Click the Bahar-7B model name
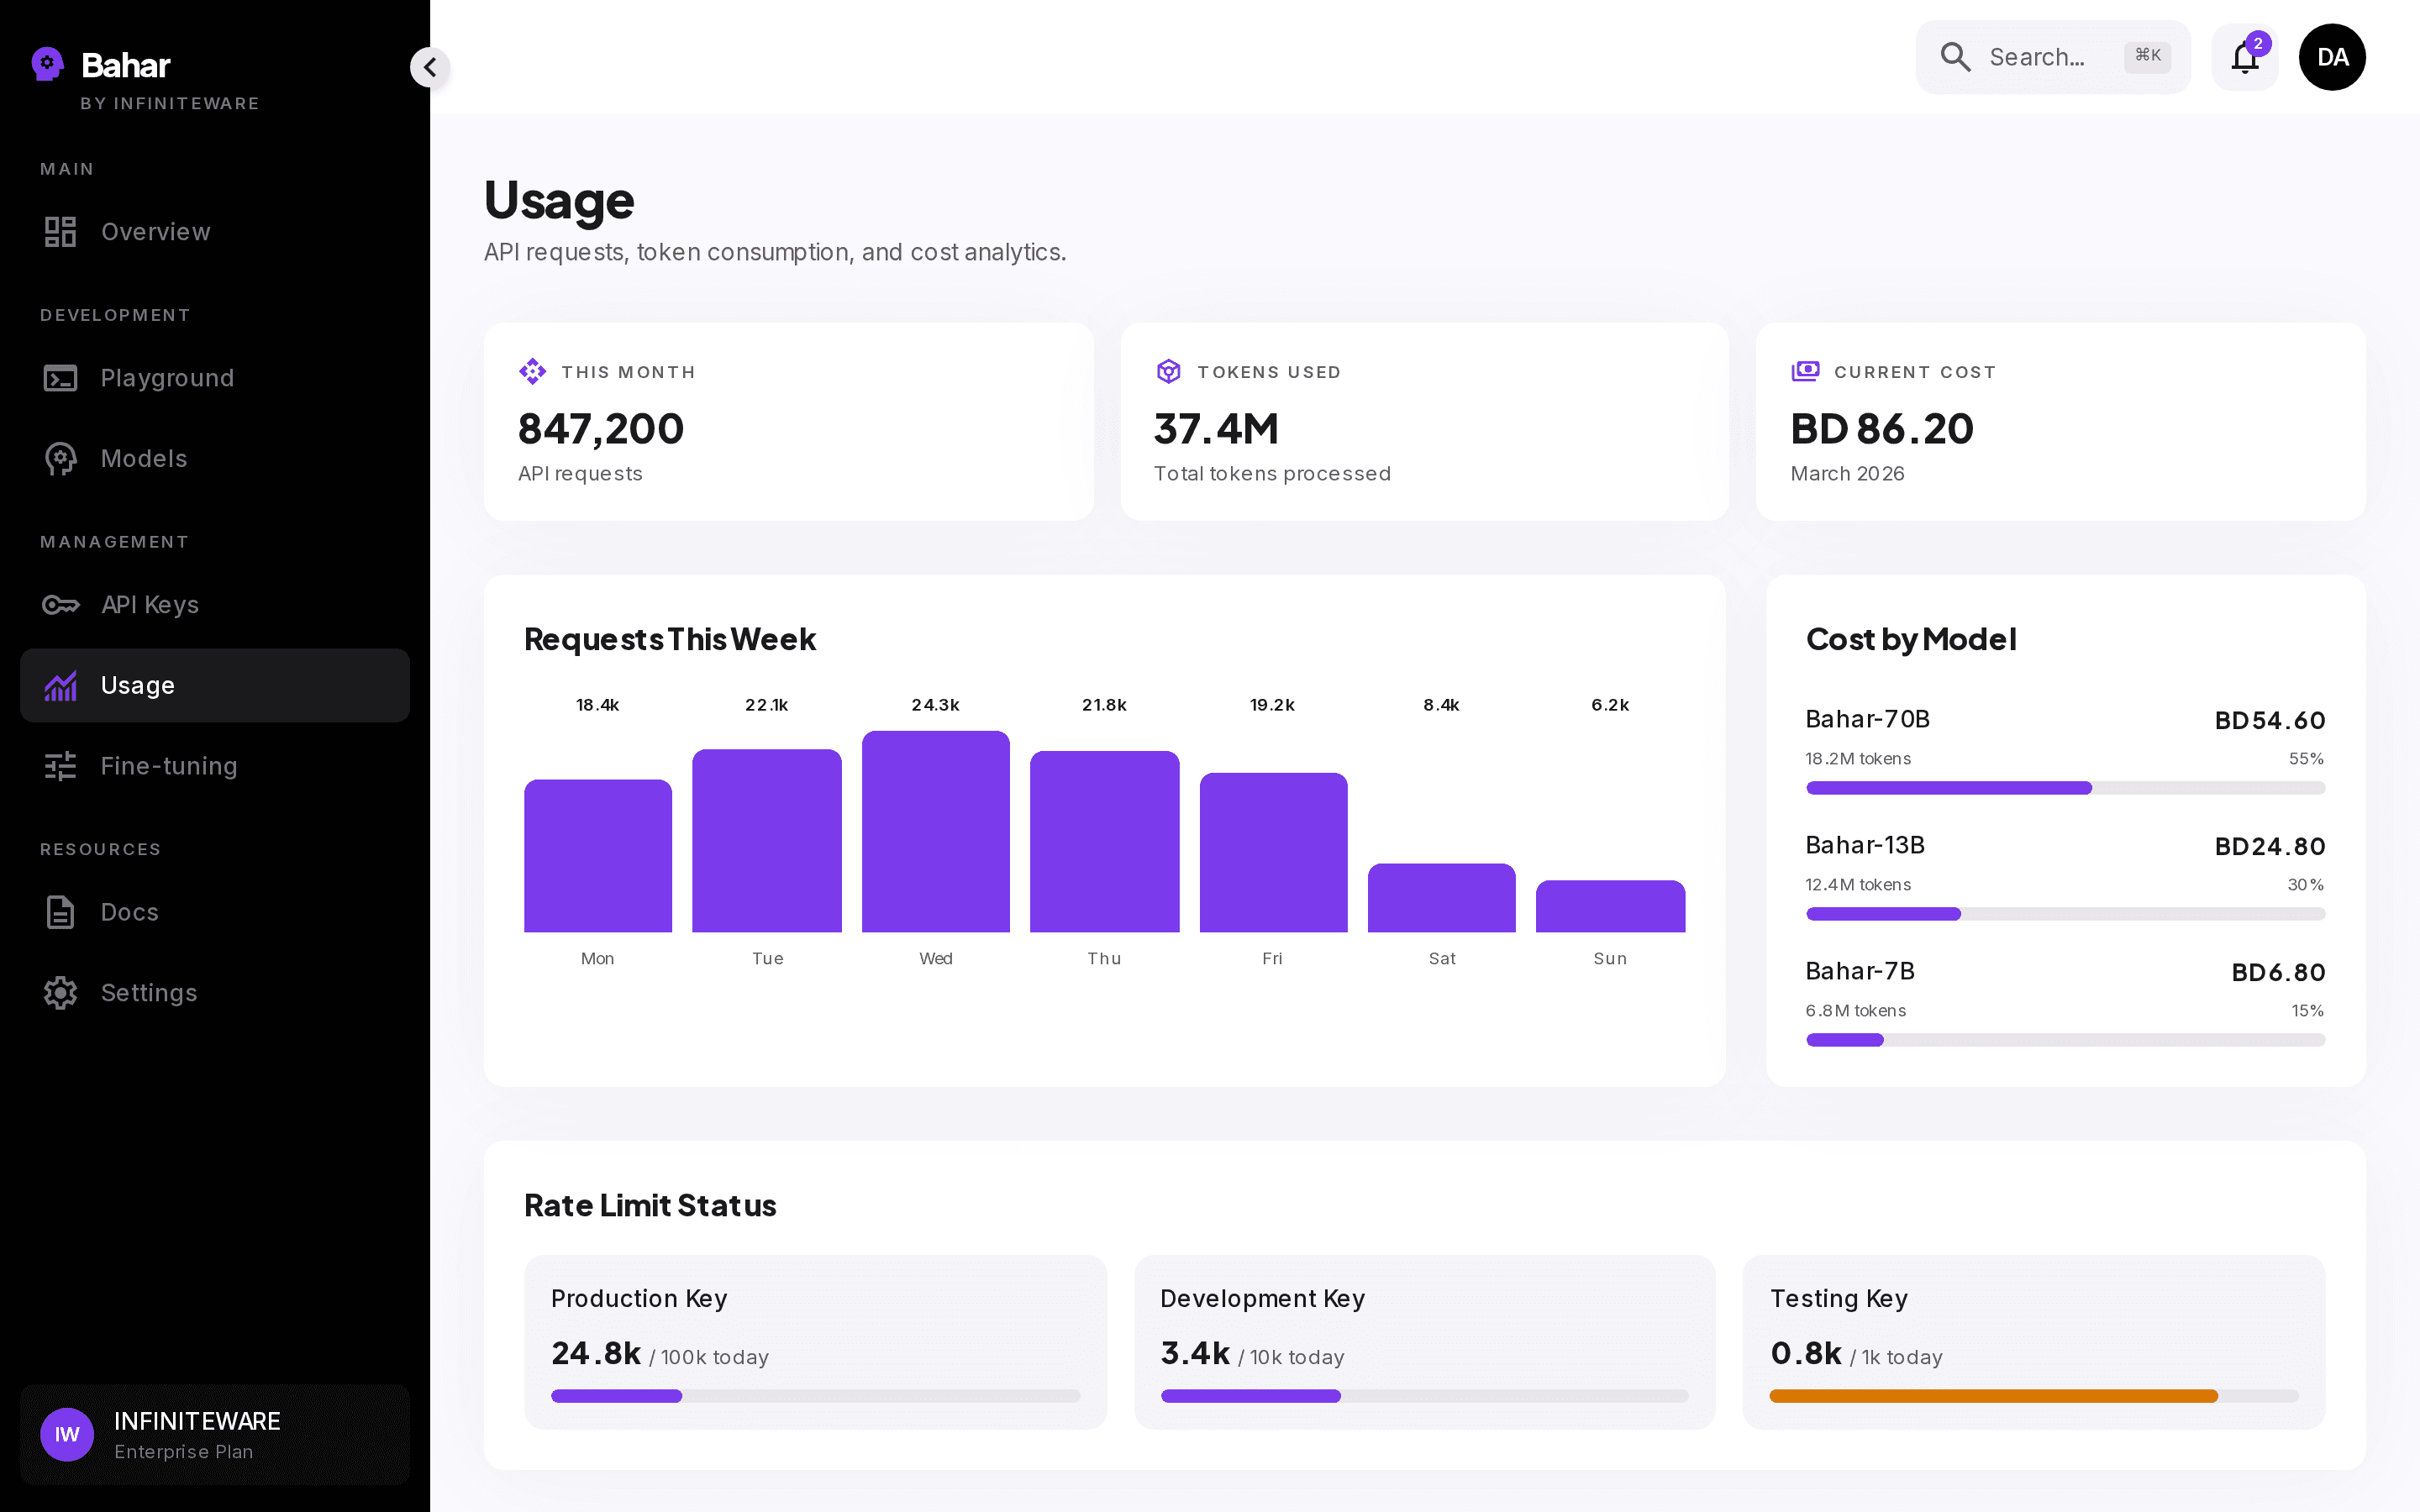Screen dimensions: 2420x1512 pos(1860,971)
